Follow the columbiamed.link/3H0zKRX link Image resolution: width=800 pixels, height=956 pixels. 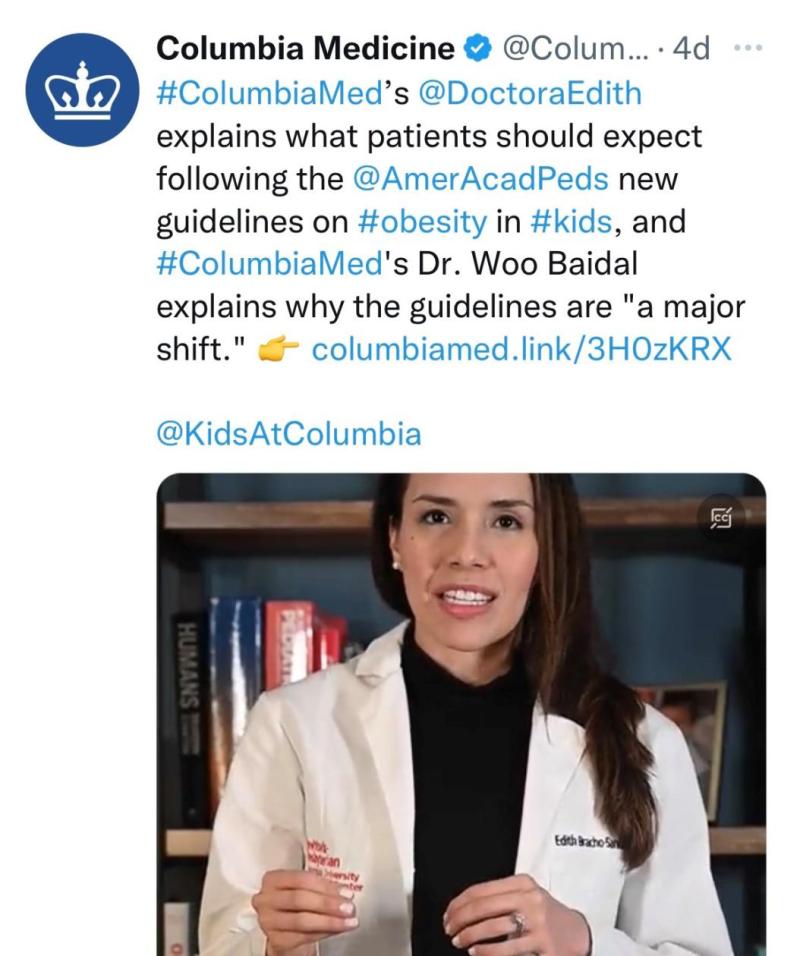[x=521, y=350]
